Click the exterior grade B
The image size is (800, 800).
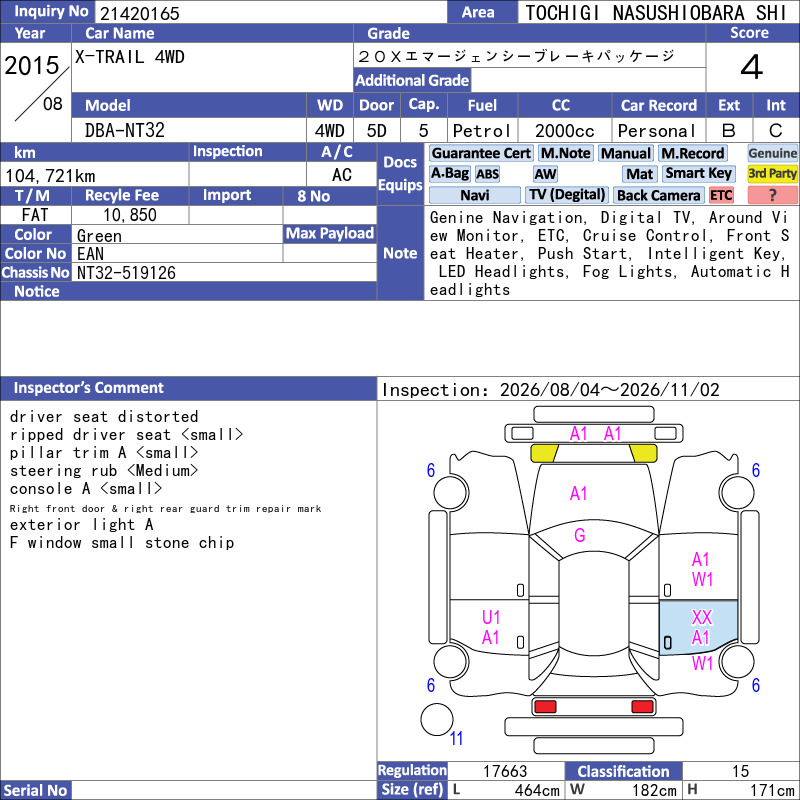coord(729,131)
